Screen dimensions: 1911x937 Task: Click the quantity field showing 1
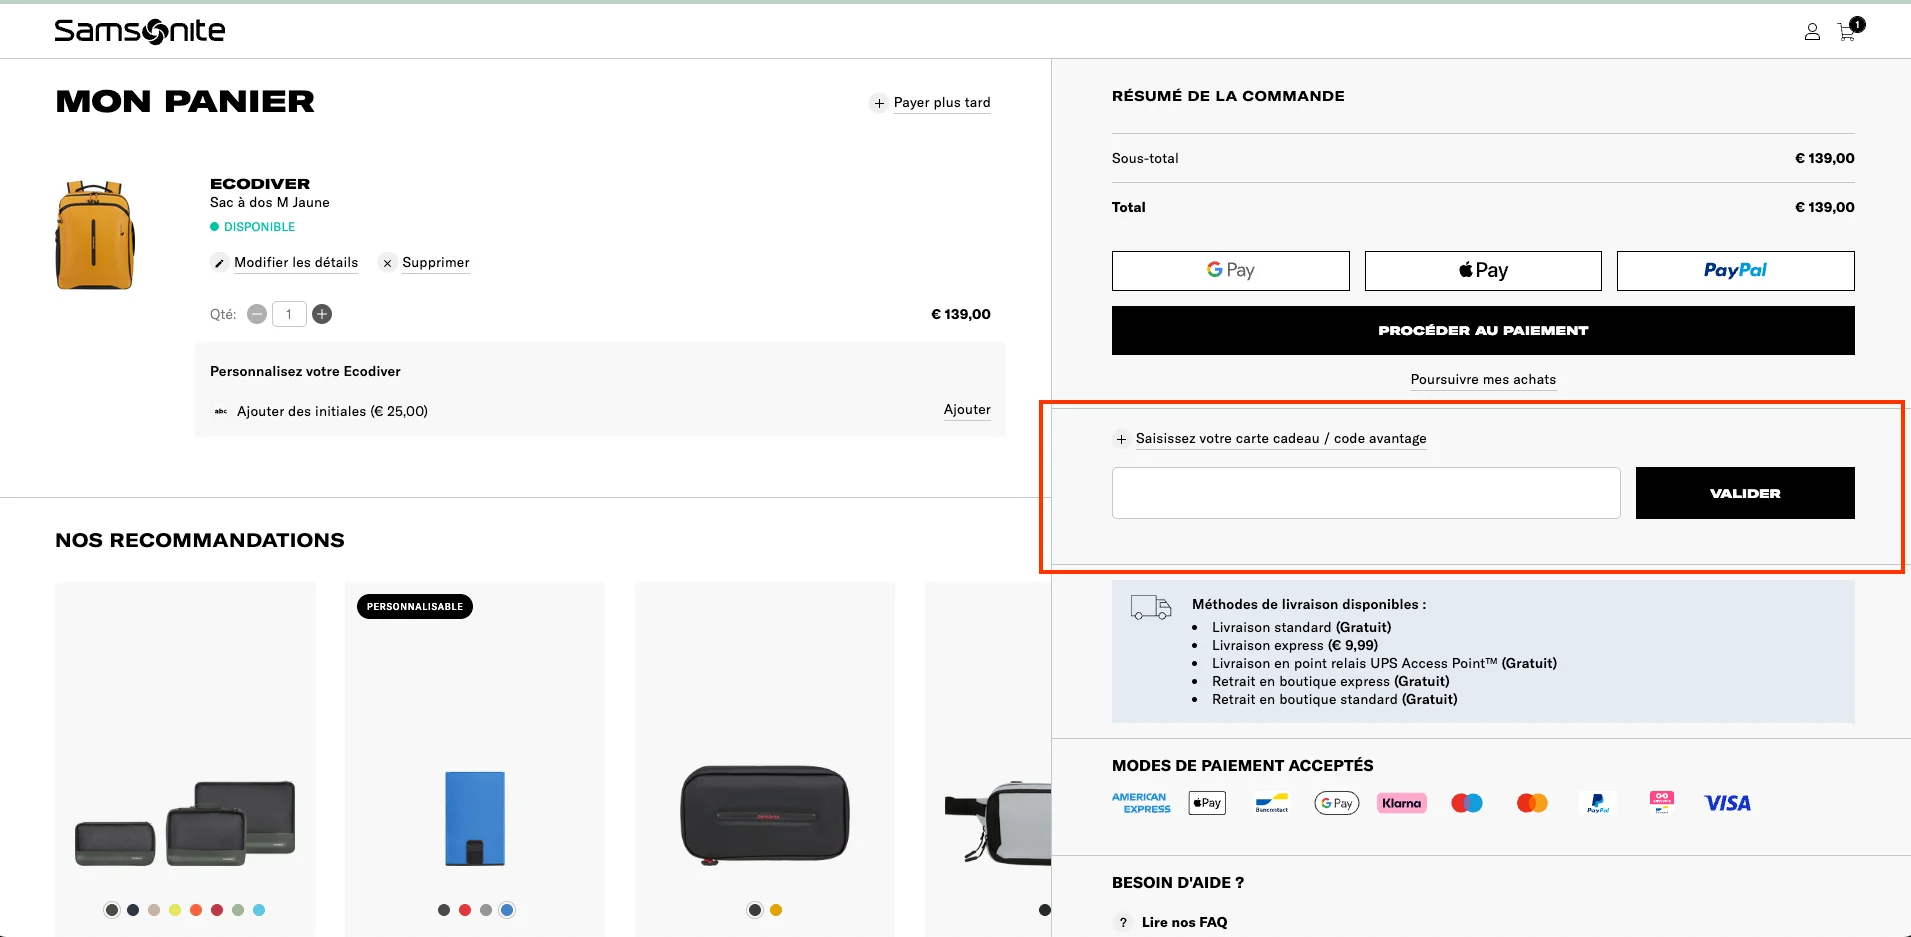289,314
